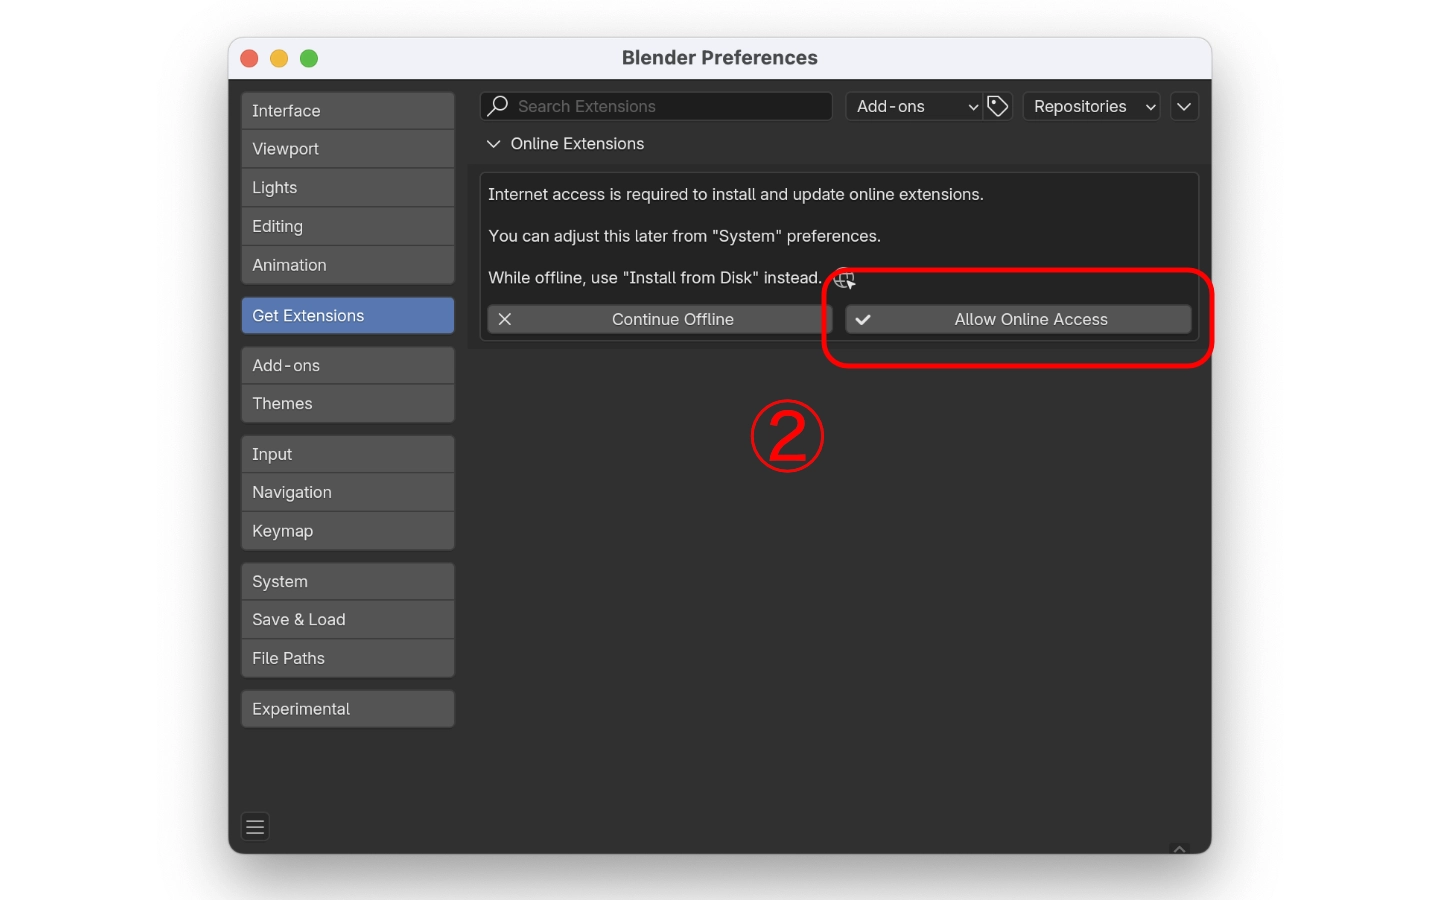Viewport: 1440px width, 900px height.
Task: Click the checkmark icon on Allow Online Access
Action: 863,319
